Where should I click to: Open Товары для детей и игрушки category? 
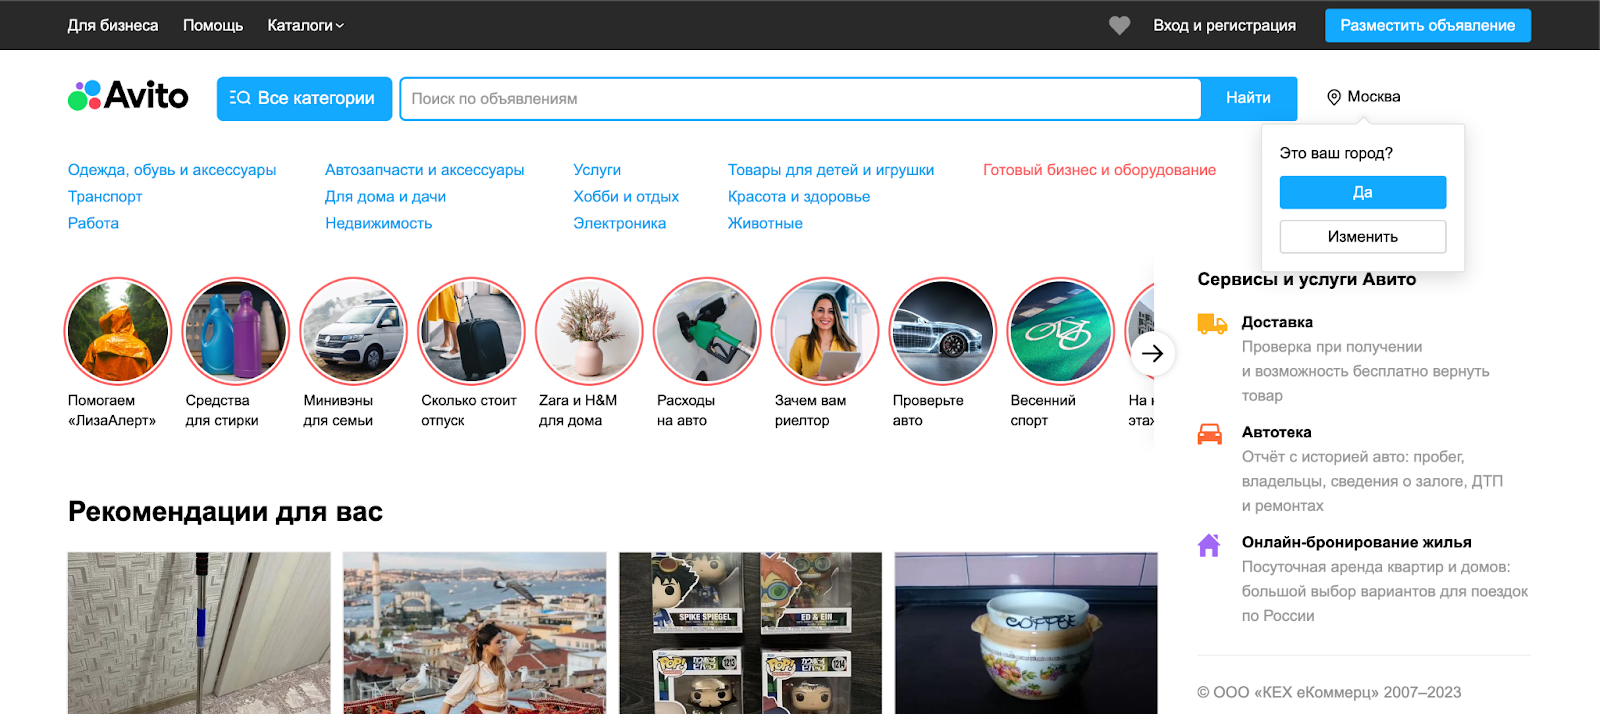[x=831, y=170]
